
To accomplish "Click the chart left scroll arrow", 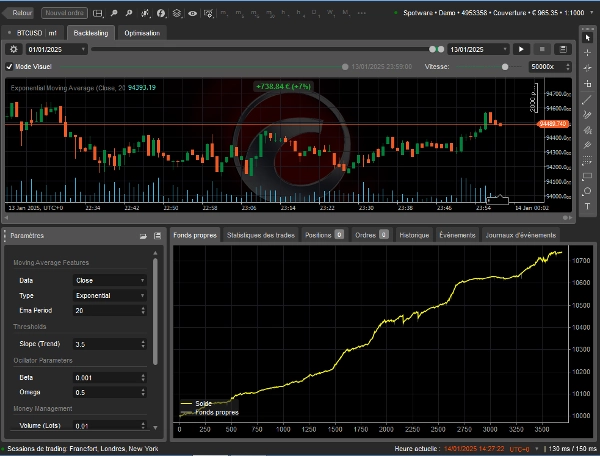I will (x=6, y=218).
